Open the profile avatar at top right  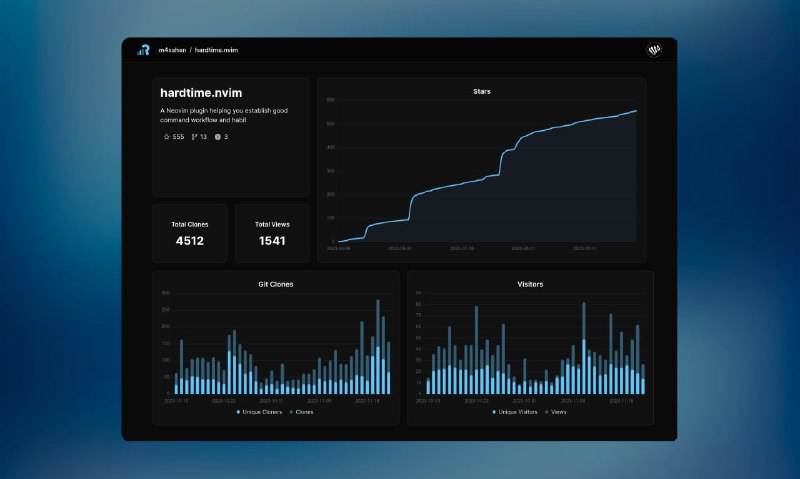point(656,49)
